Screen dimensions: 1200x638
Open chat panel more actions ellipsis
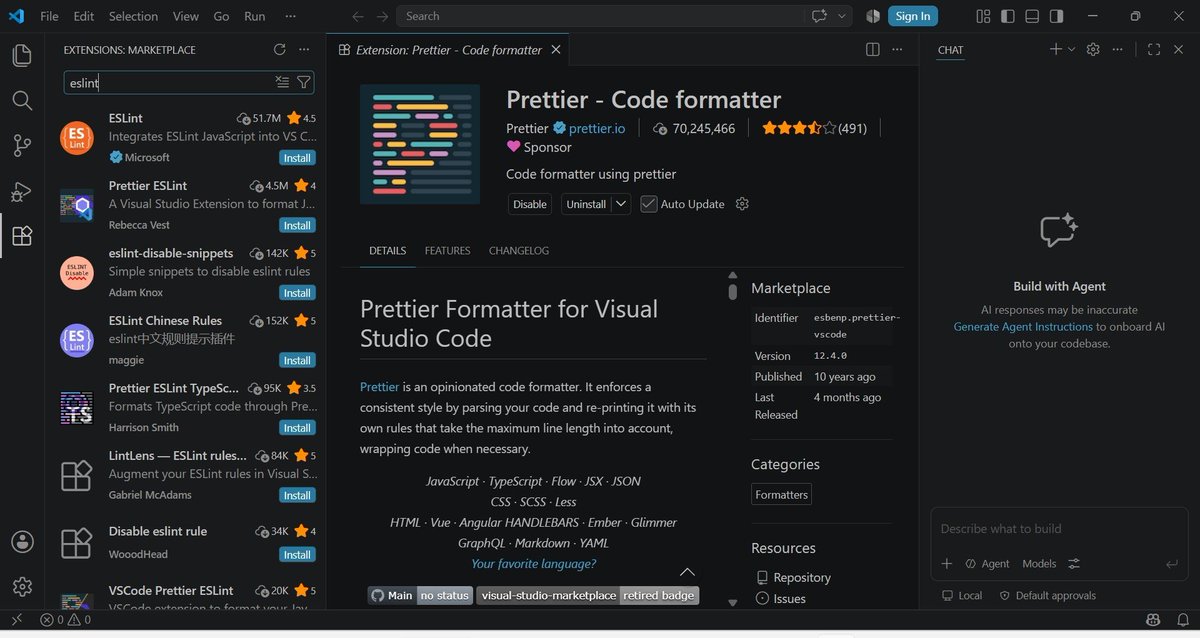pos(1118,49)
